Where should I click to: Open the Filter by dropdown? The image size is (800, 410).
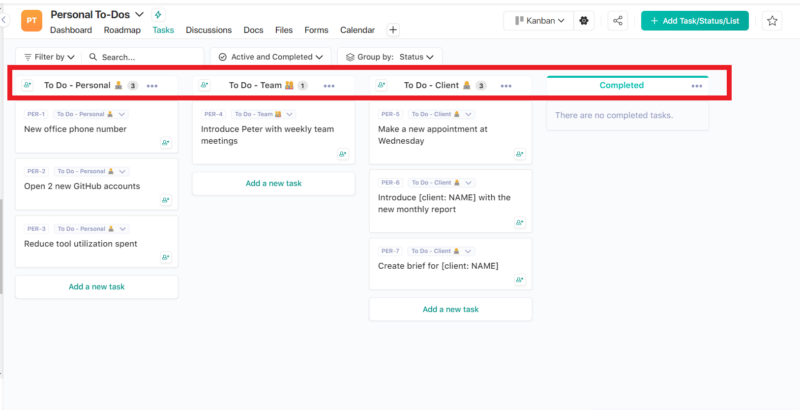[x=49, y=57]
